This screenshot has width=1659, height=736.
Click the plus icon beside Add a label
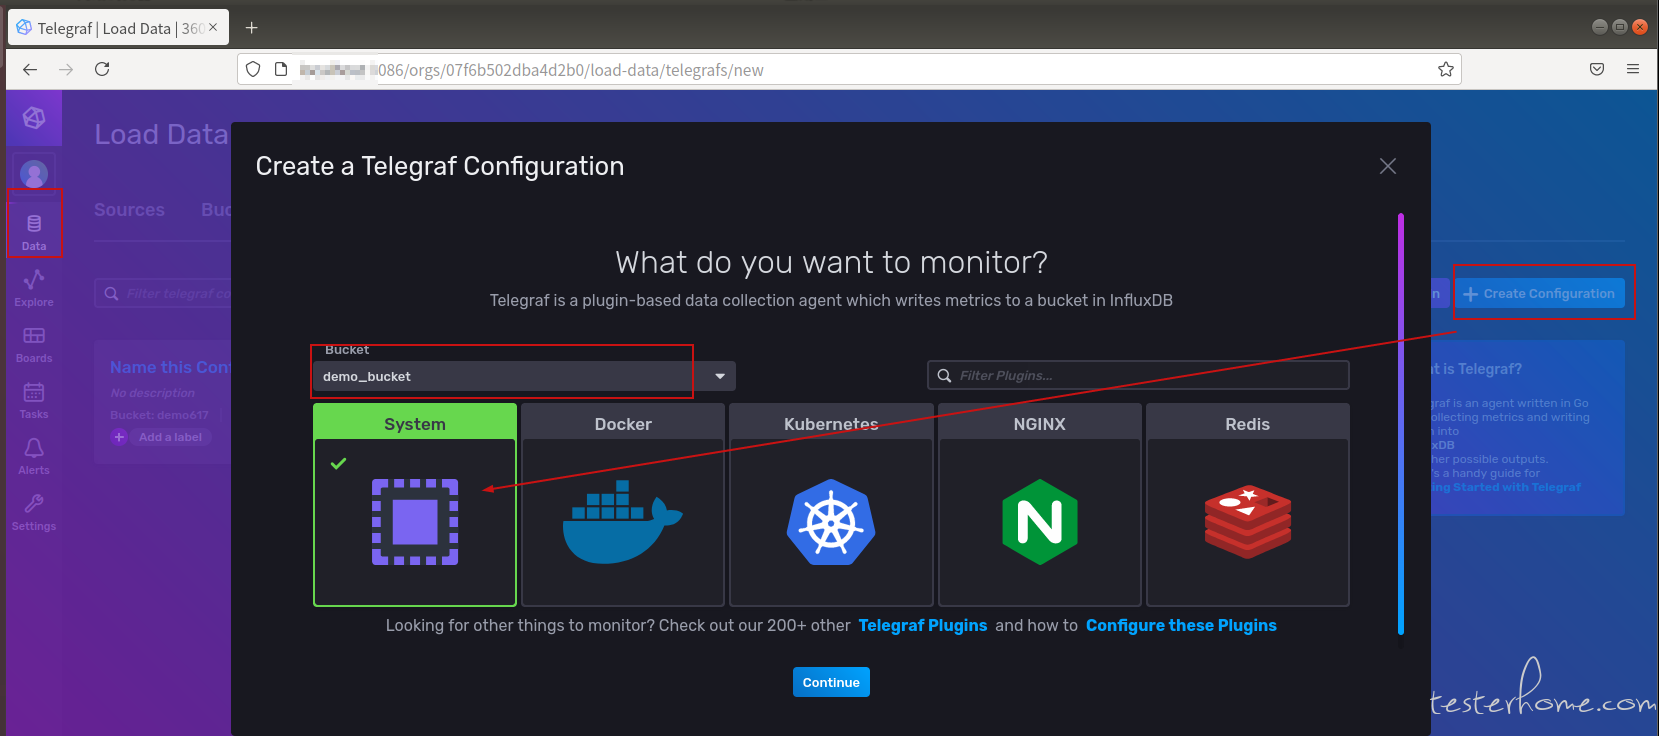click(119, 437)
